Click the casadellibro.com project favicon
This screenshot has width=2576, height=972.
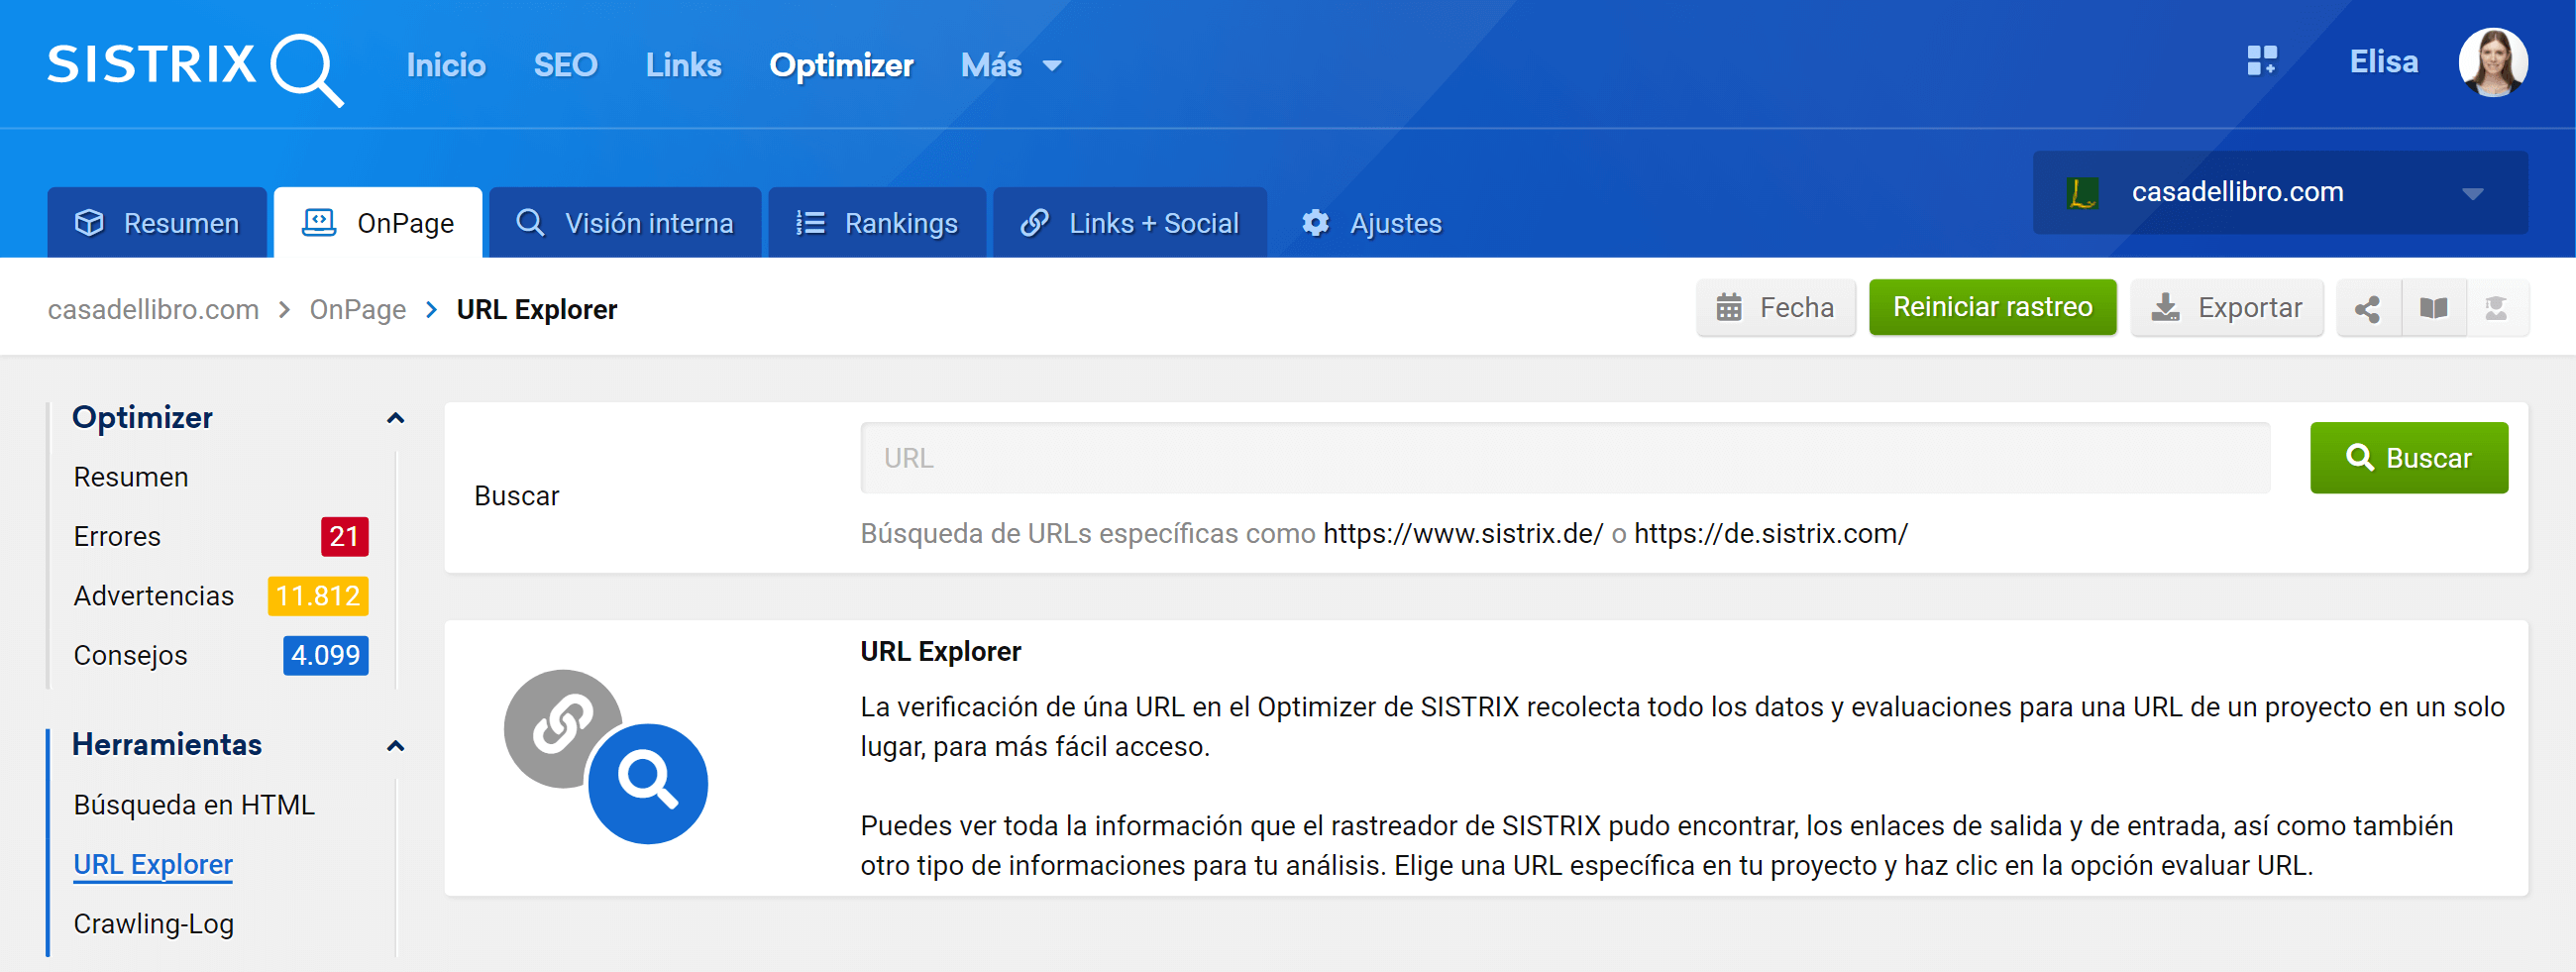[x=2082, y=192]
